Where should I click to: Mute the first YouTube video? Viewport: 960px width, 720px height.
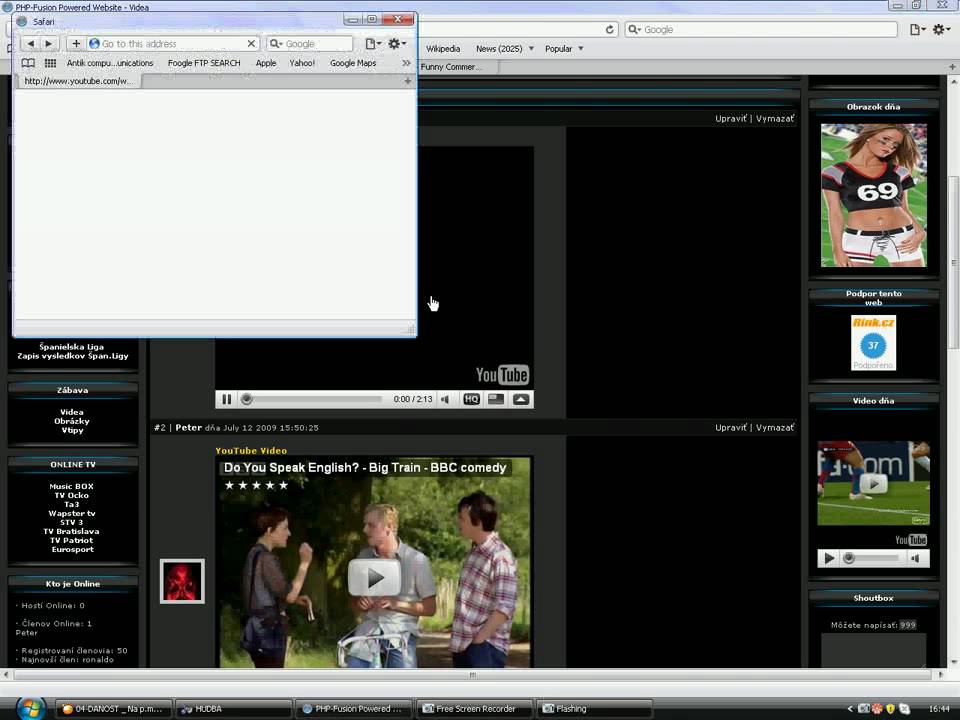tap(445, 399)
